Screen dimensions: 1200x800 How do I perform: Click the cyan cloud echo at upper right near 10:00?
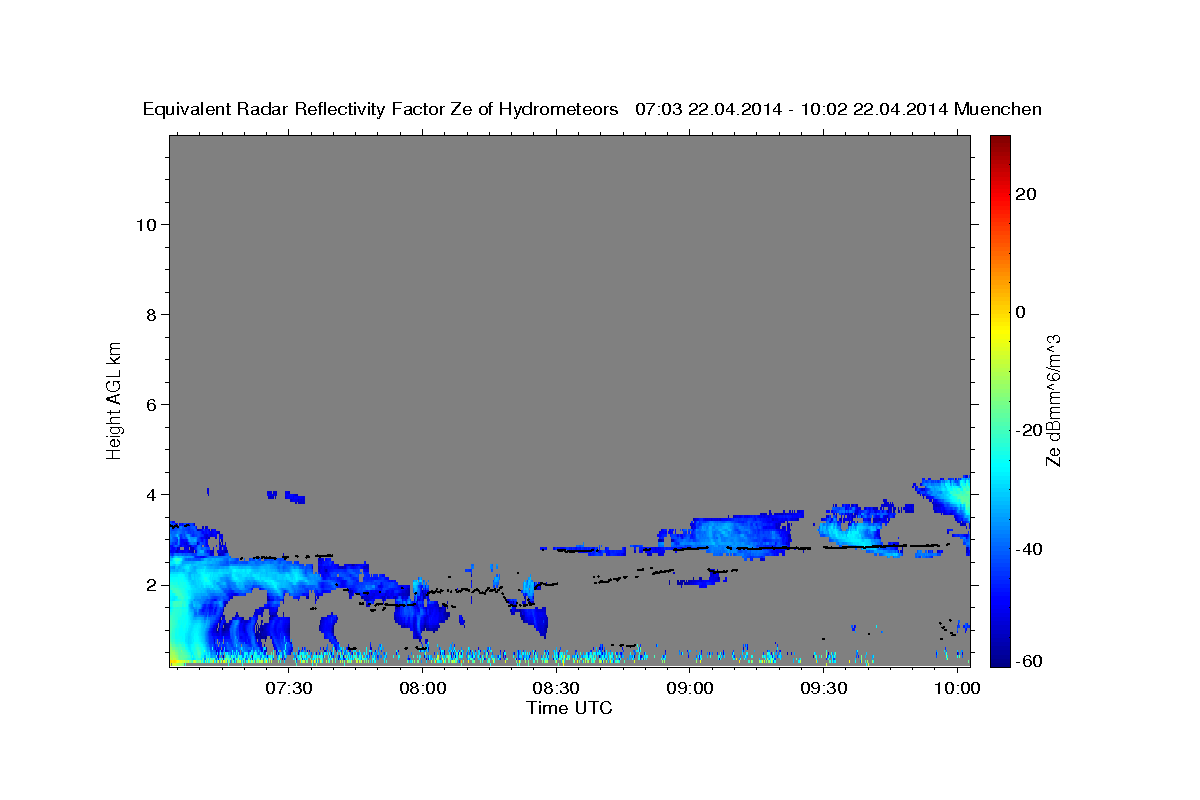(x=948, y=498)
